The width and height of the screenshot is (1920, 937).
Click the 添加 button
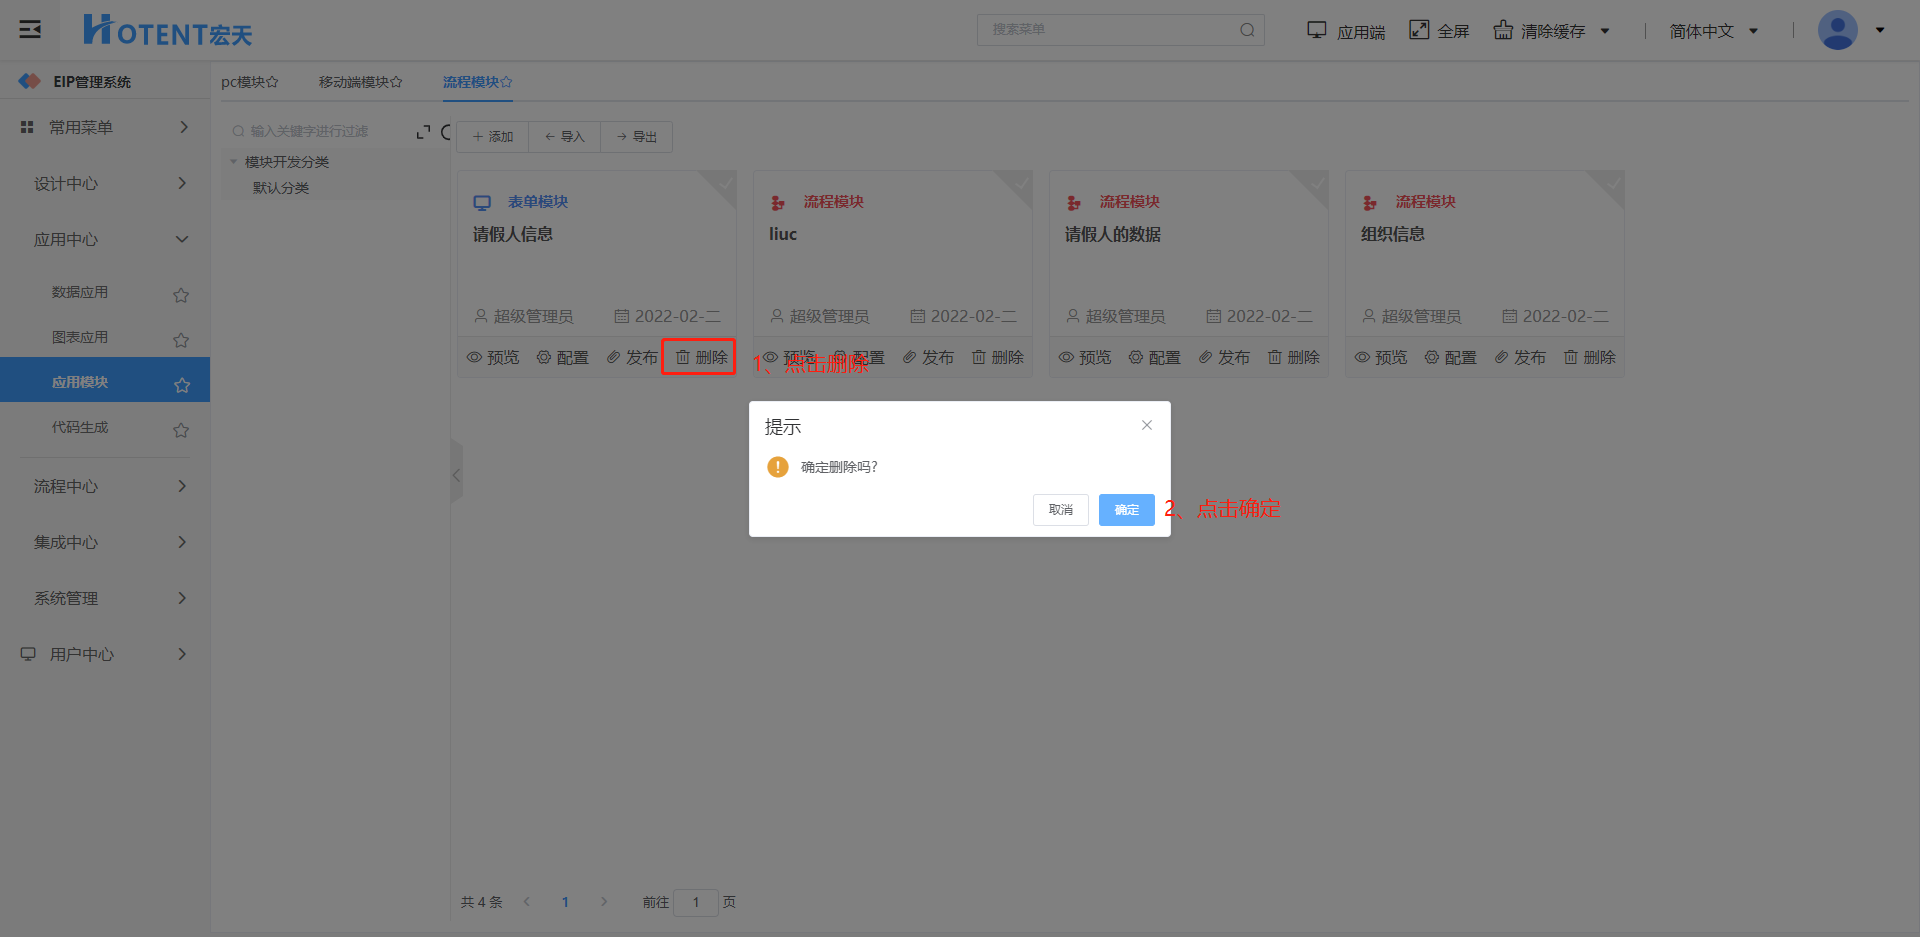pyautogui.click(x=493, y=137)
